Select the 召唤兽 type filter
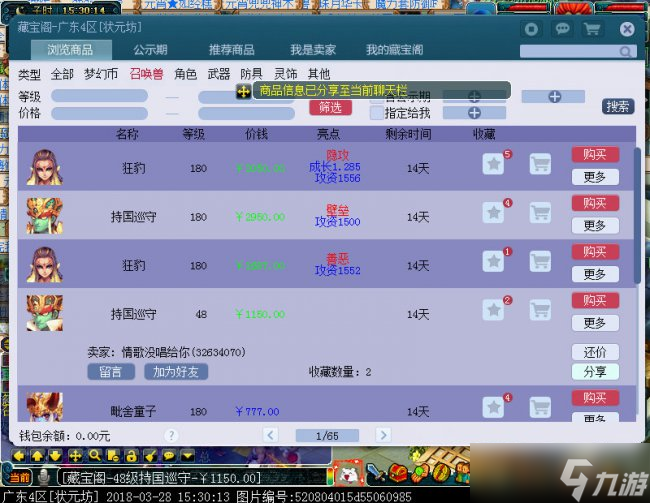The width and height of the screenshot is (650, 503). [x=146, y=74]
